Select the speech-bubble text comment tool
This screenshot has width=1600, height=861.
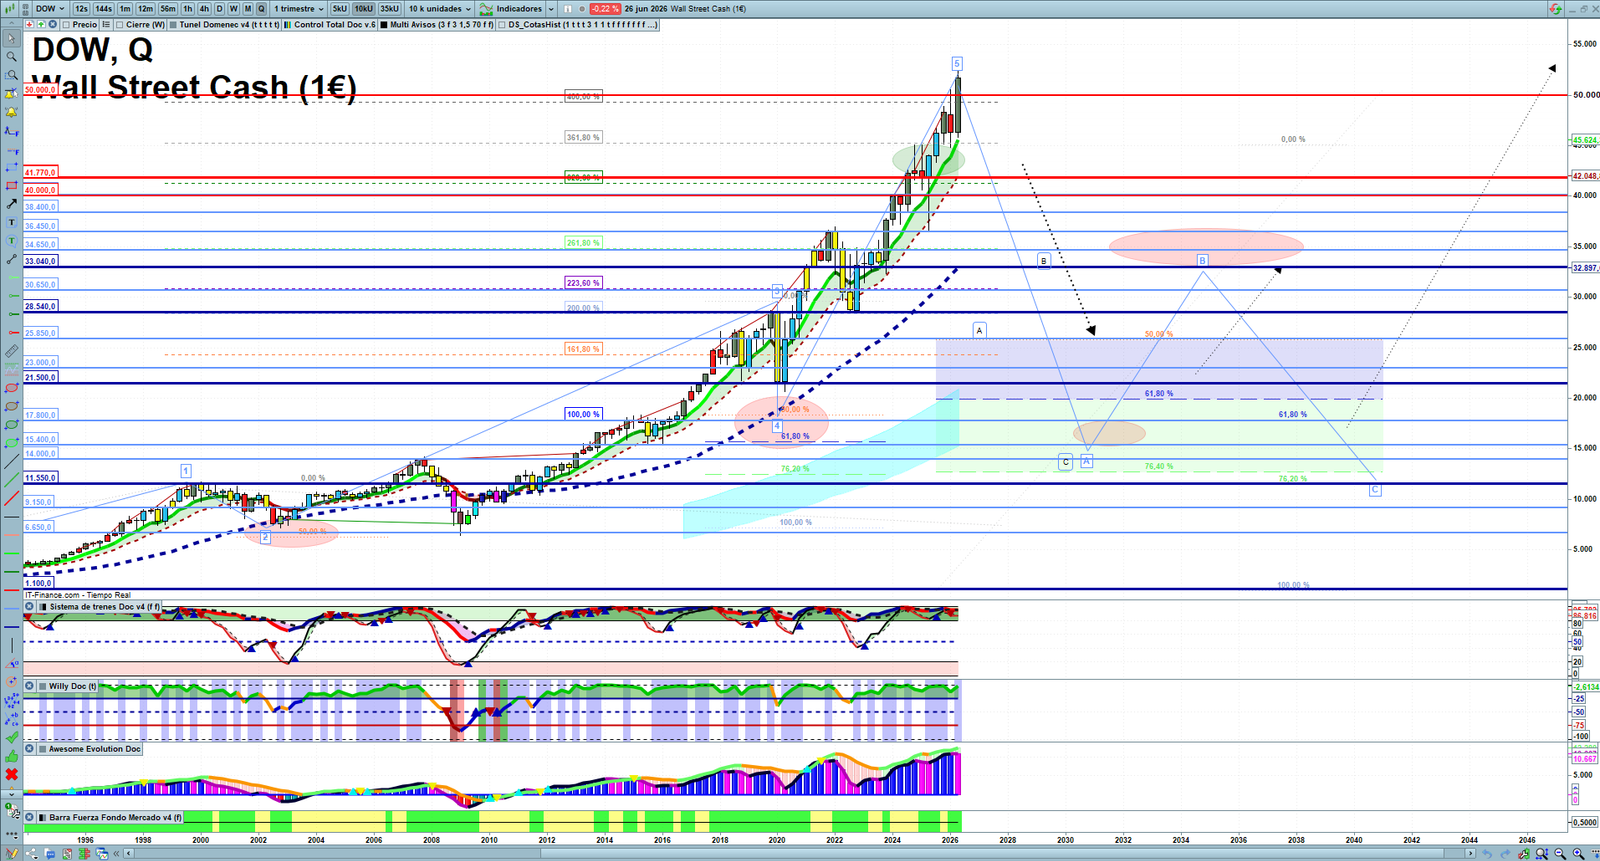11,241
